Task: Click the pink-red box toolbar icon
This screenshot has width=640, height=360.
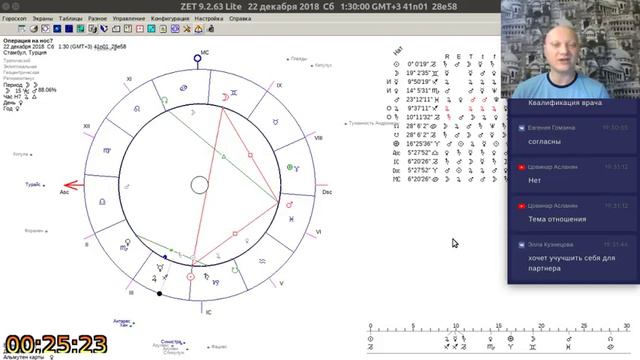Action: (140, 29)
